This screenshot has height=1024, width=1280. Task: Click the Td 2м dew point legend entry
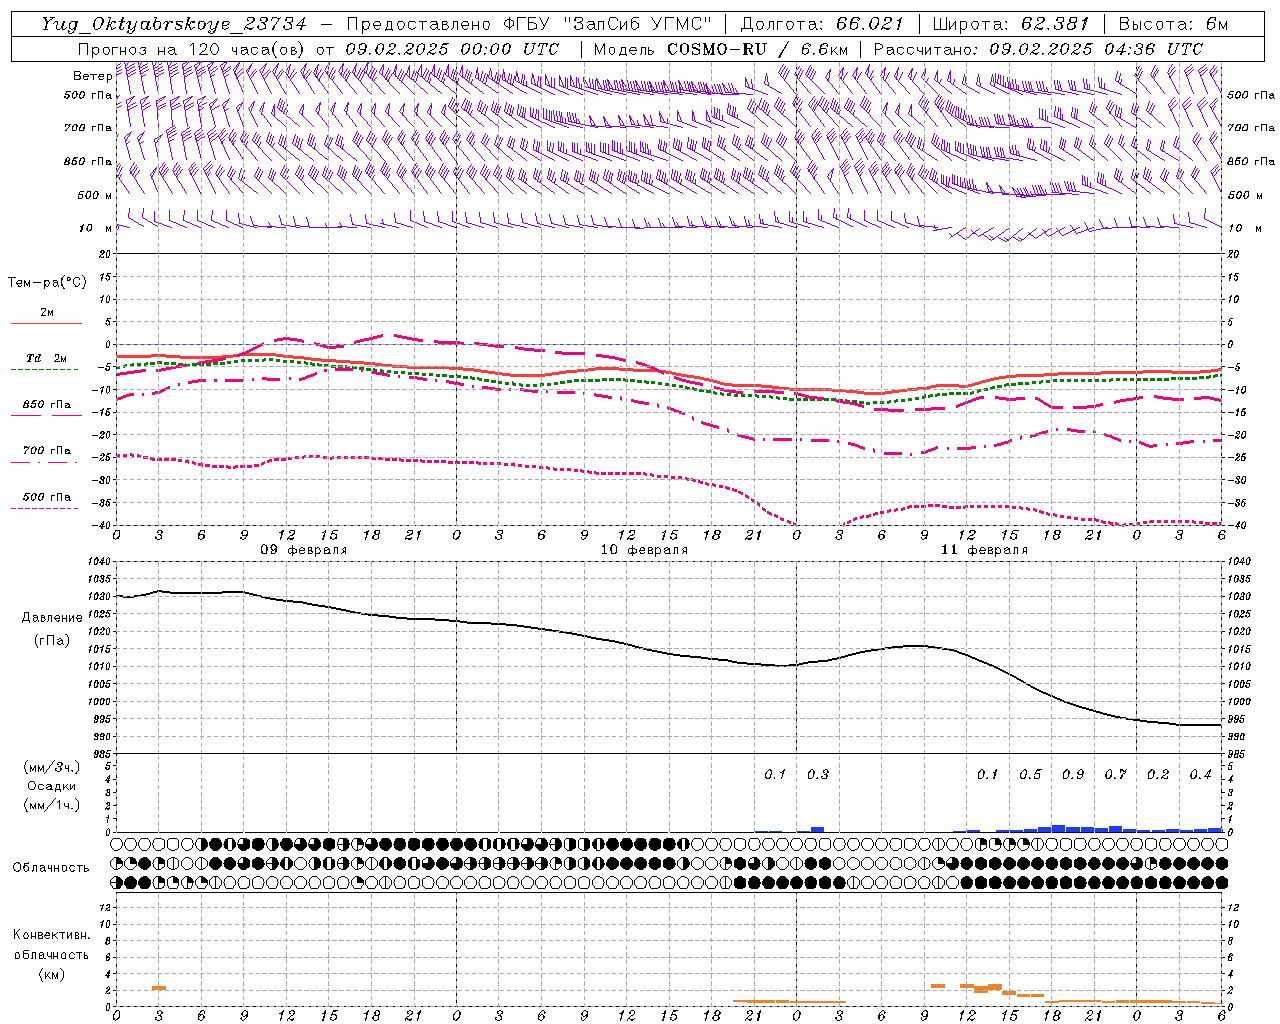tap(47, 358)
